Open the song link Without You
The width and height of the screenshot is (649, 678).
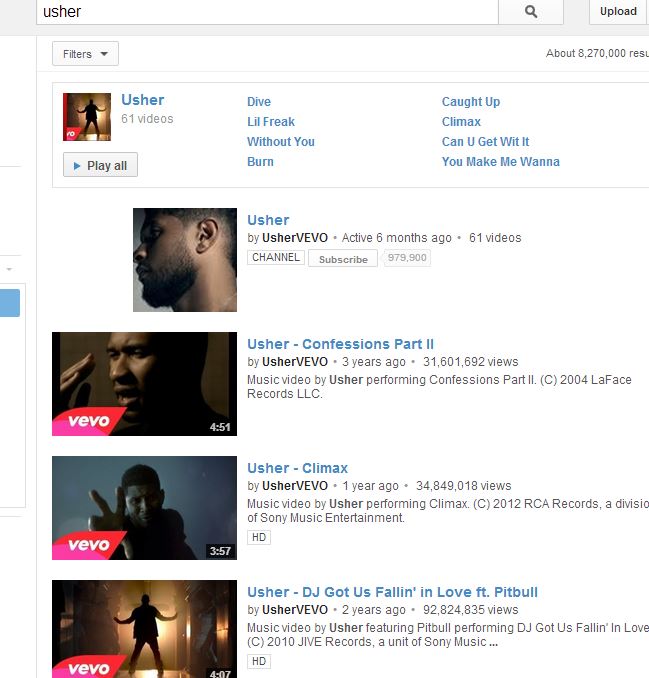[281, 142]
